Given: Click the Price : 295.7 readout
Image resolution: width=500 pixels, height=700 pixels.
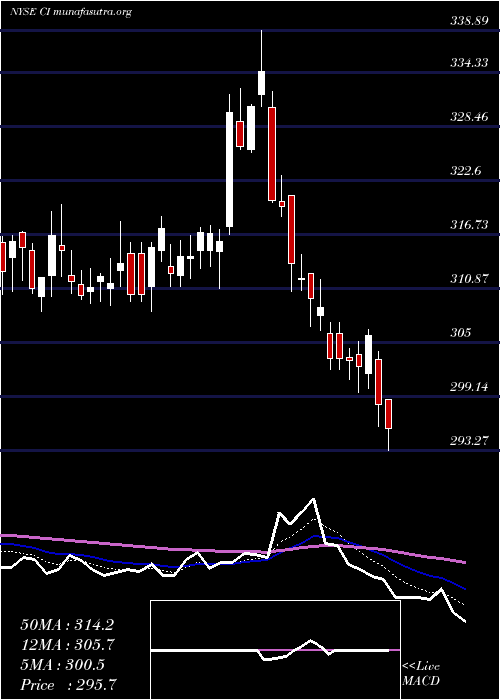Looking at the screenshot, I should point(69,685).
